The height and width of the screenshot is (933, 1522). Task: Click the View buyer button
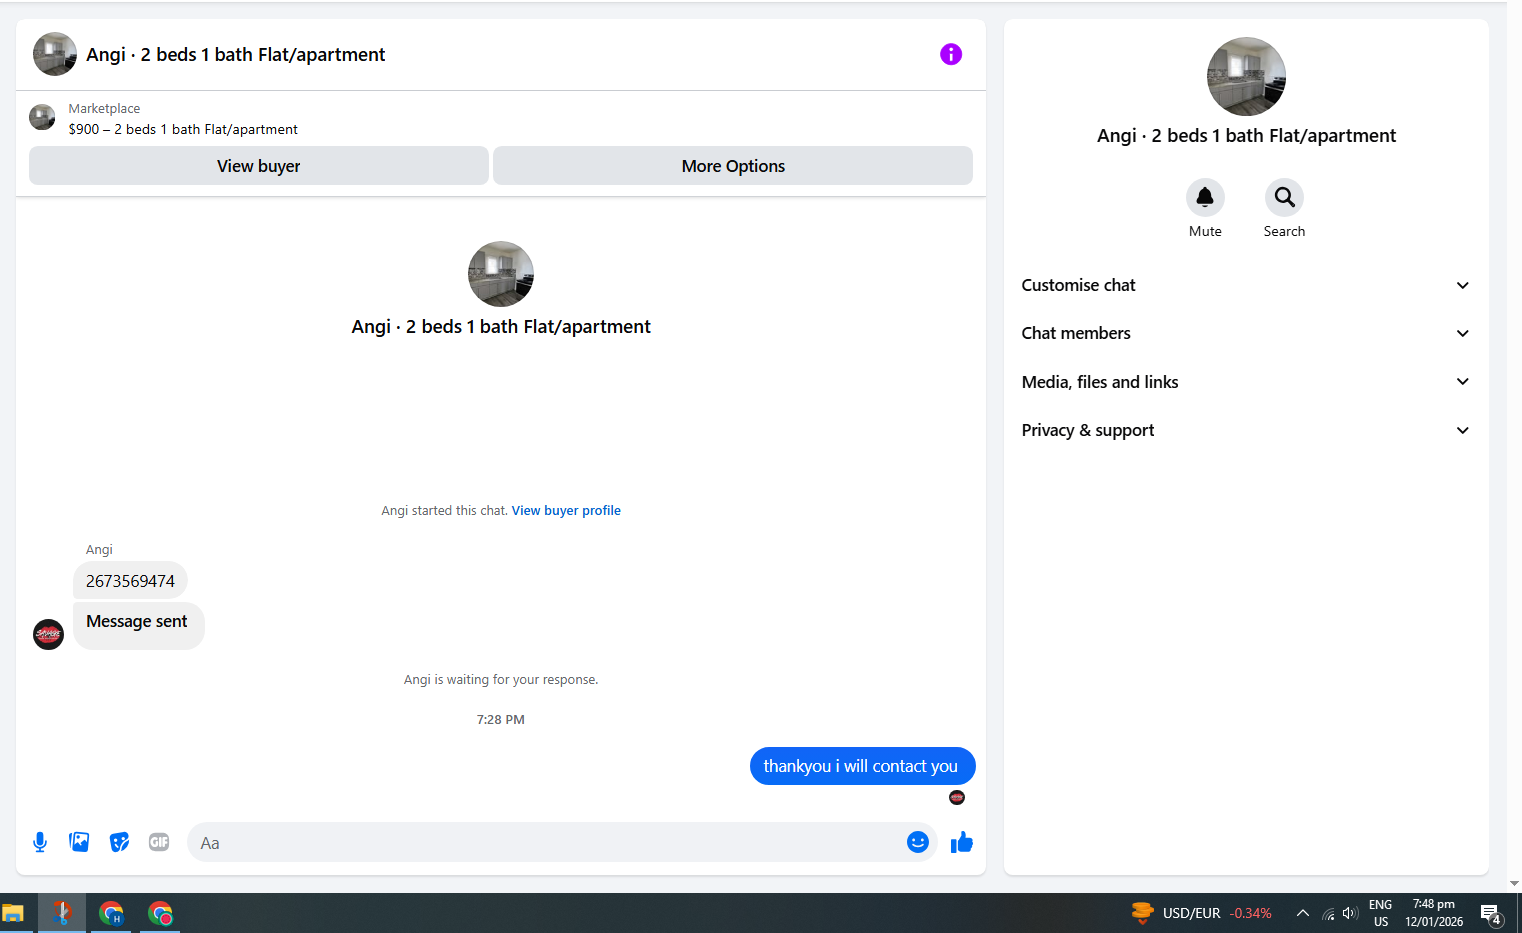pos(259,166)
